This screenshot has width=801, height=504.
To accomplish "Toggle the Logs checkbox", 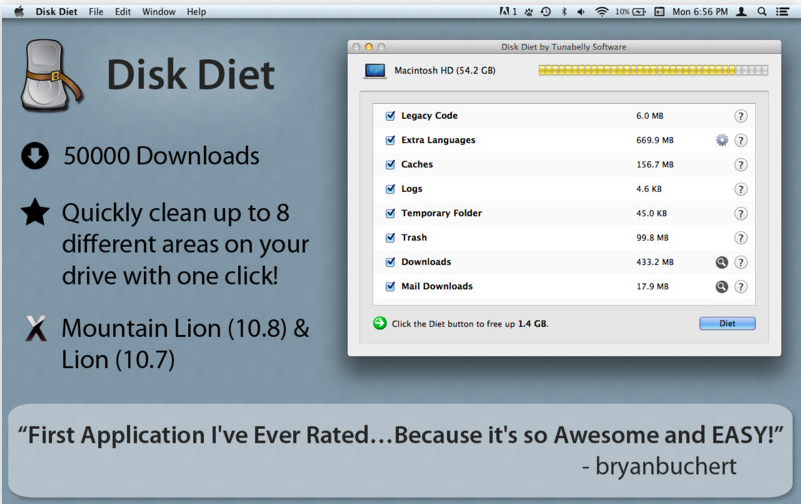I will coord(390,189).
